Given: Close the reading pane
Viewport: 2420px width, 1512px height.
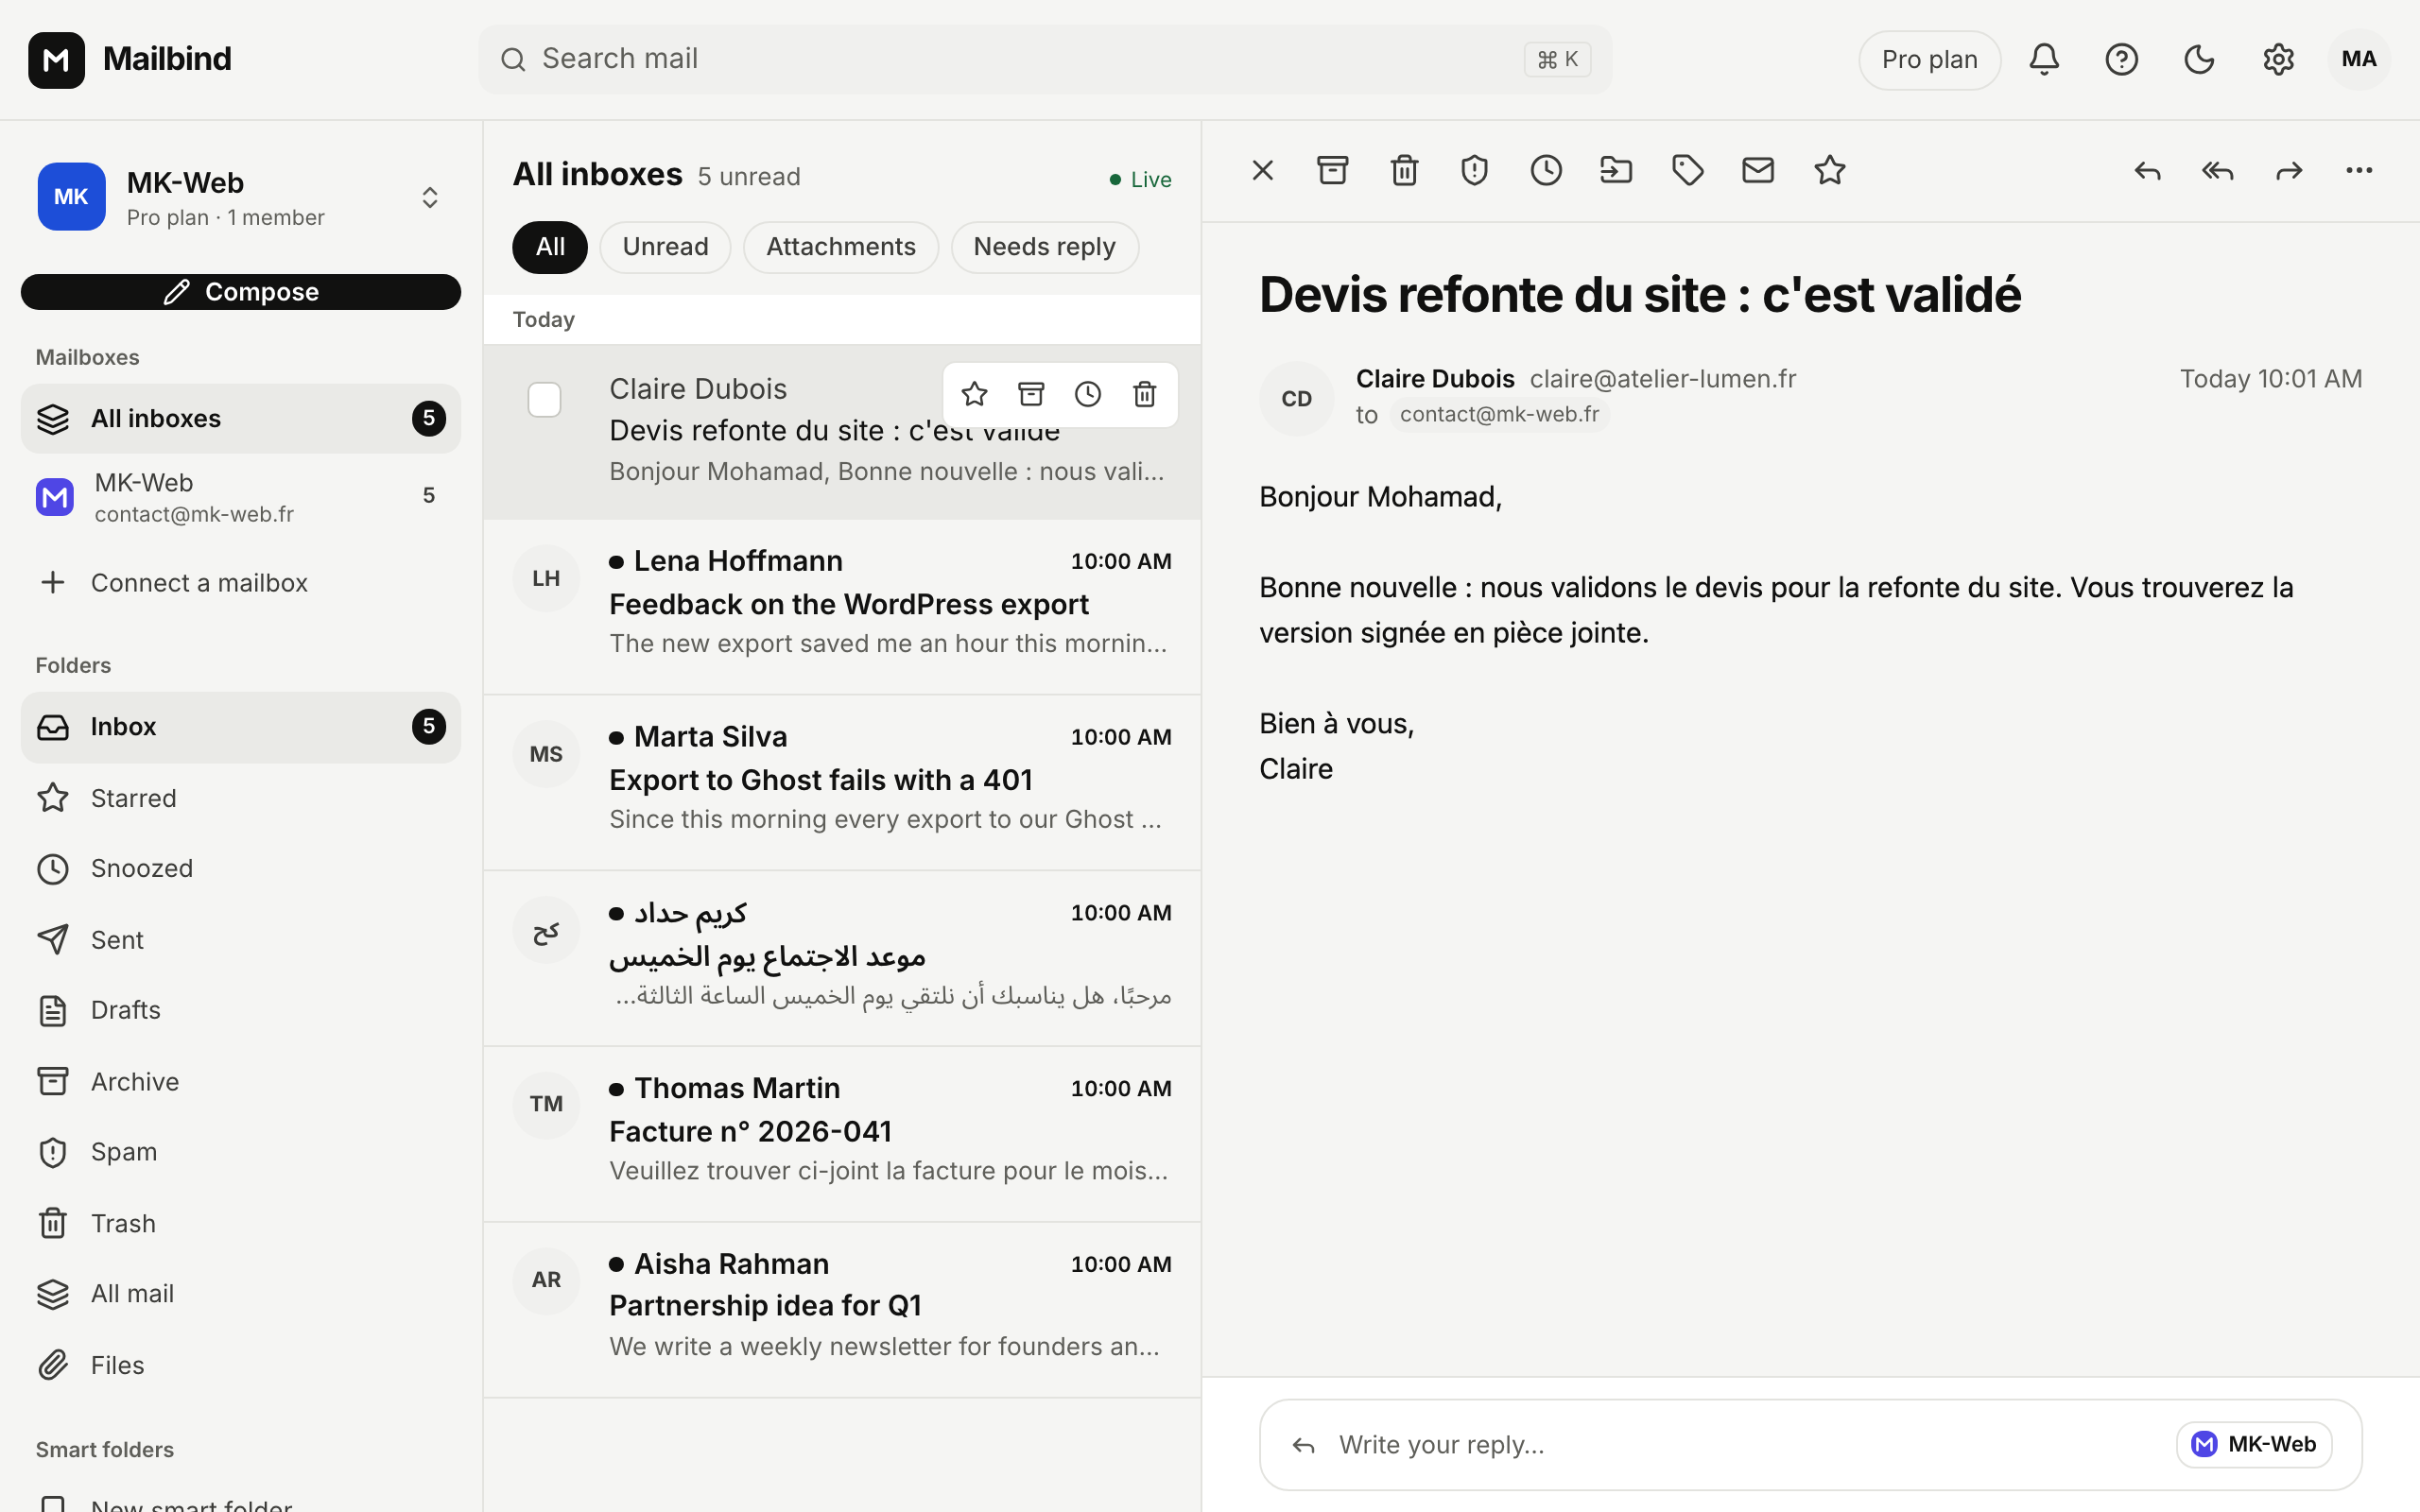Looking at the screenshot, I should click(1263, 171).
